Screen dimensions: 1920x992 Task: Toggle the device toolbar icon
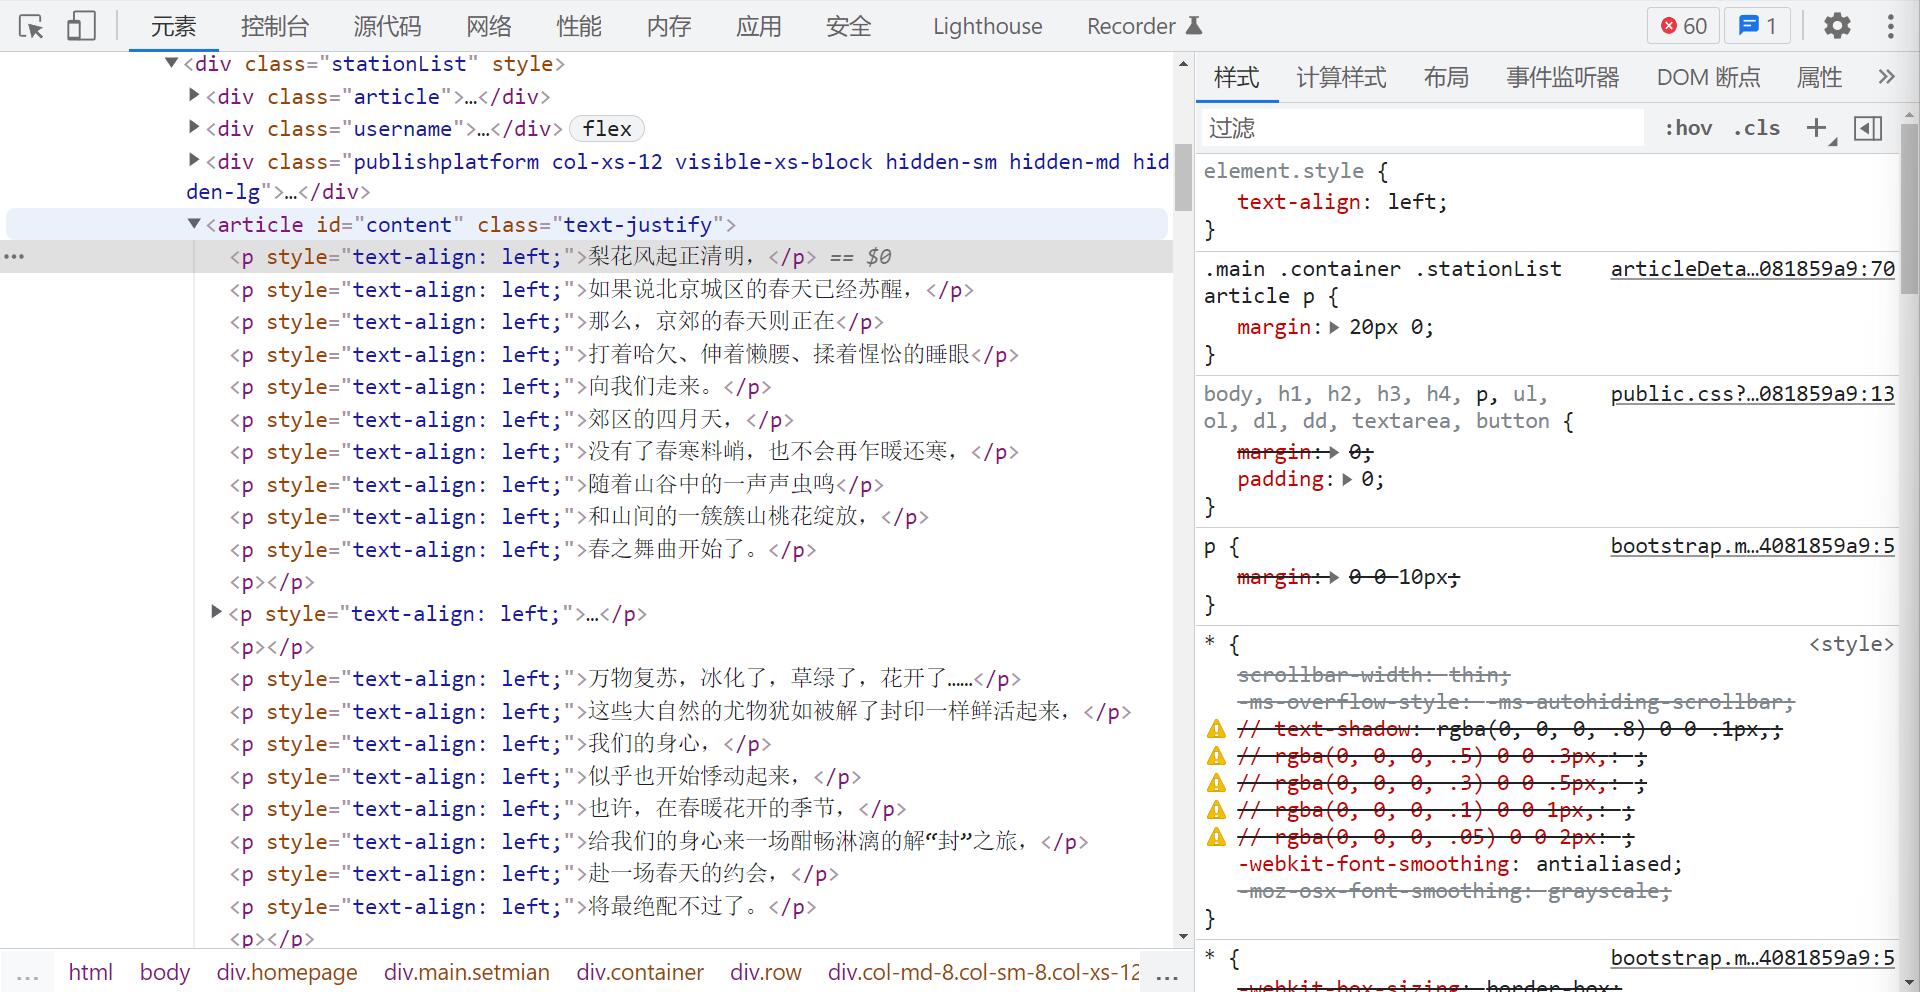click(x=81, y=26)
